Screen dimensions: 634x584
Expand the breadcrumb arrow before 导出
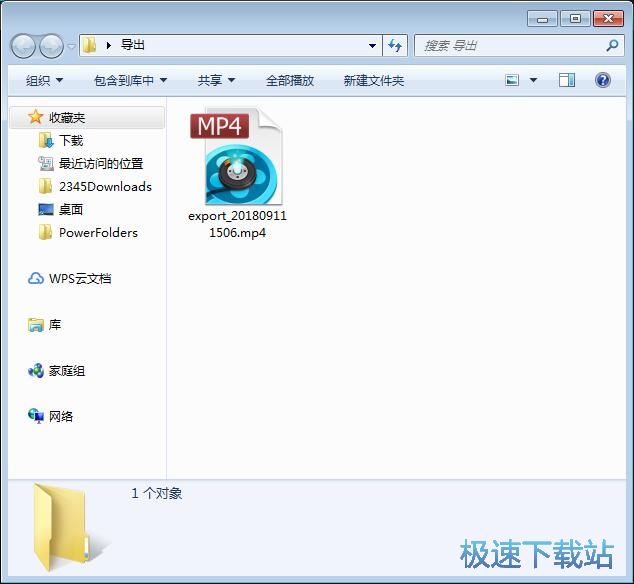108,45
